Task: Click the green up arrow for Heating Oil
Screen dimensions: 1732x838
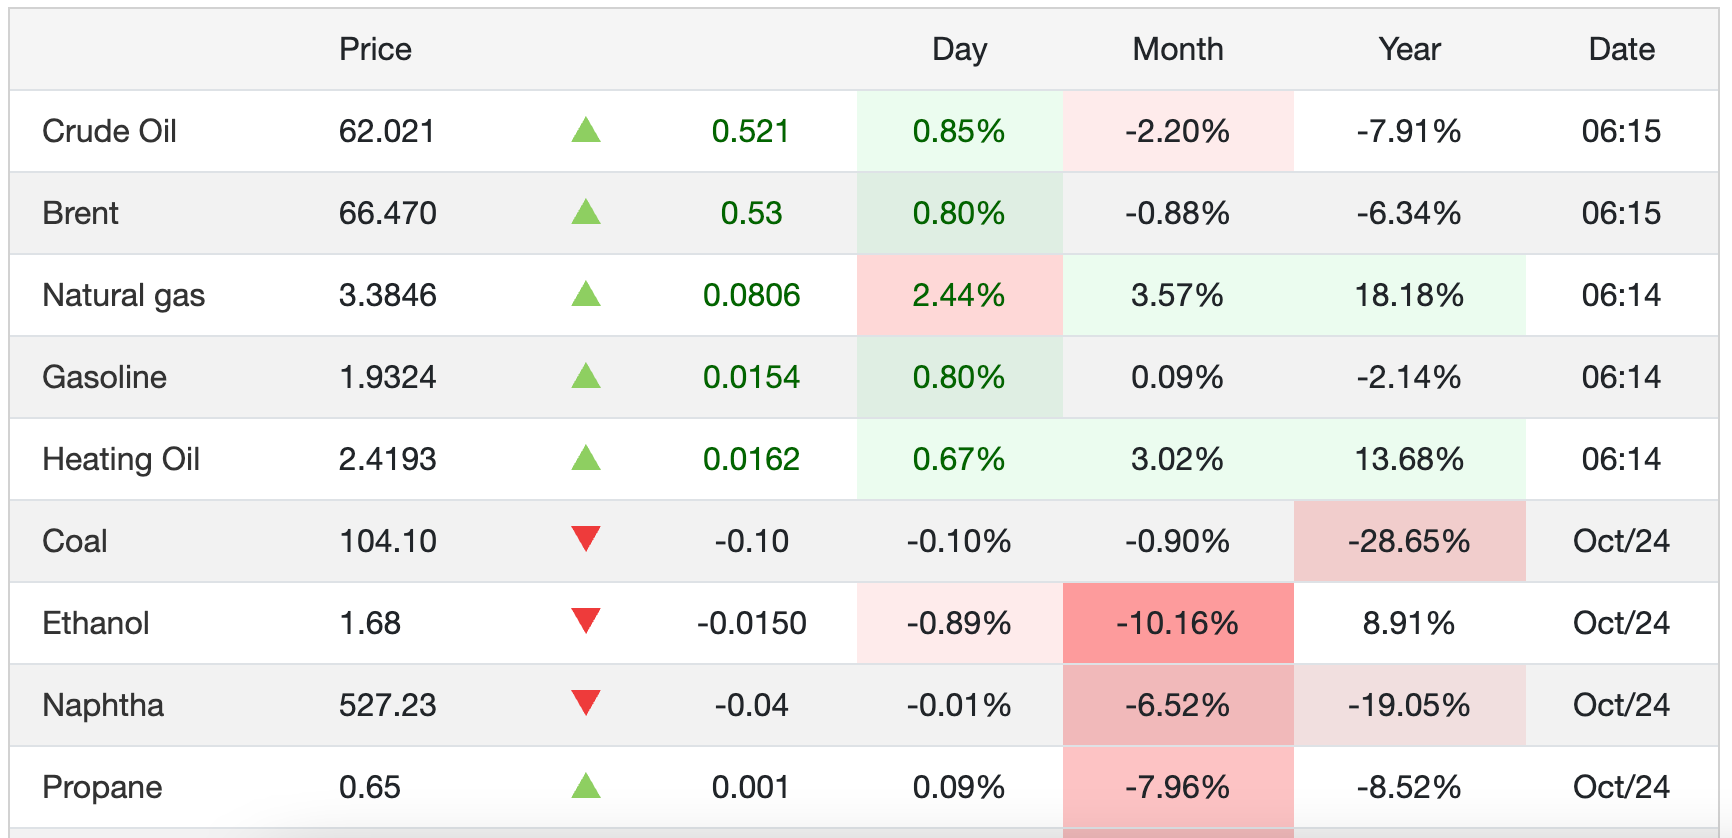Action: pos(586,458)
